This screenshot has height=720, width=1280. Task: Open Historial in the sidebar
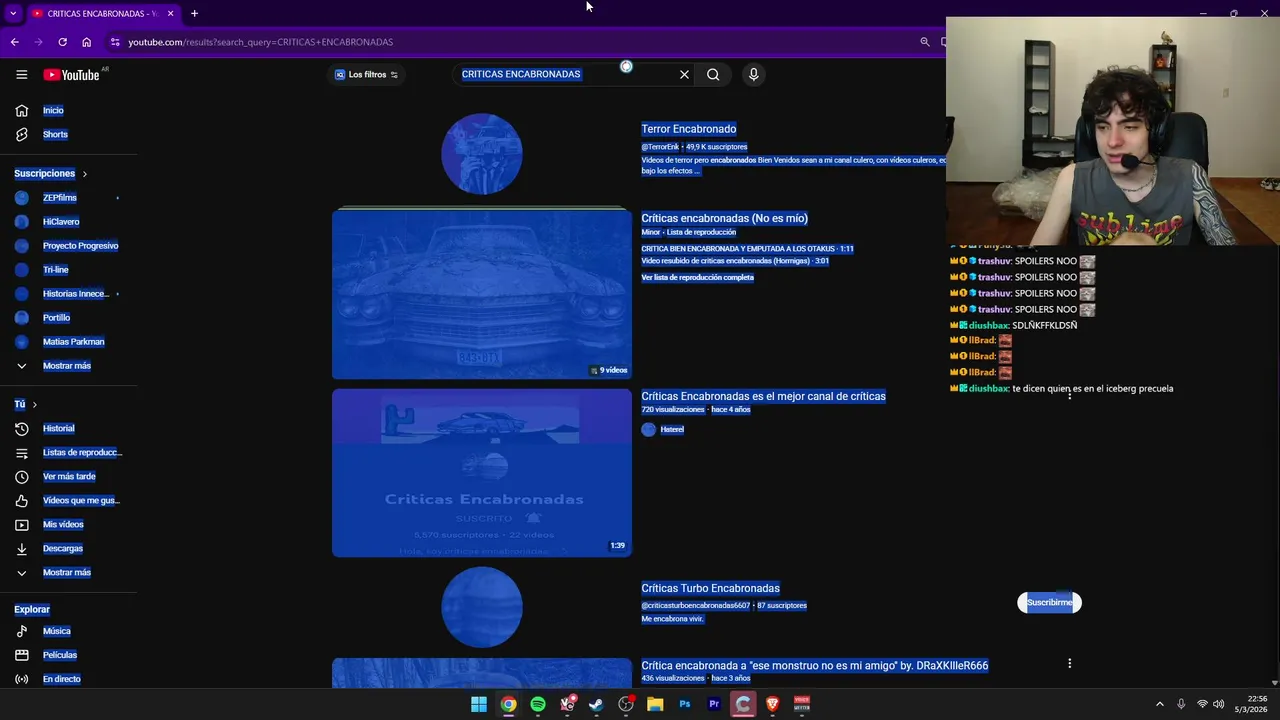pos(58,428)
